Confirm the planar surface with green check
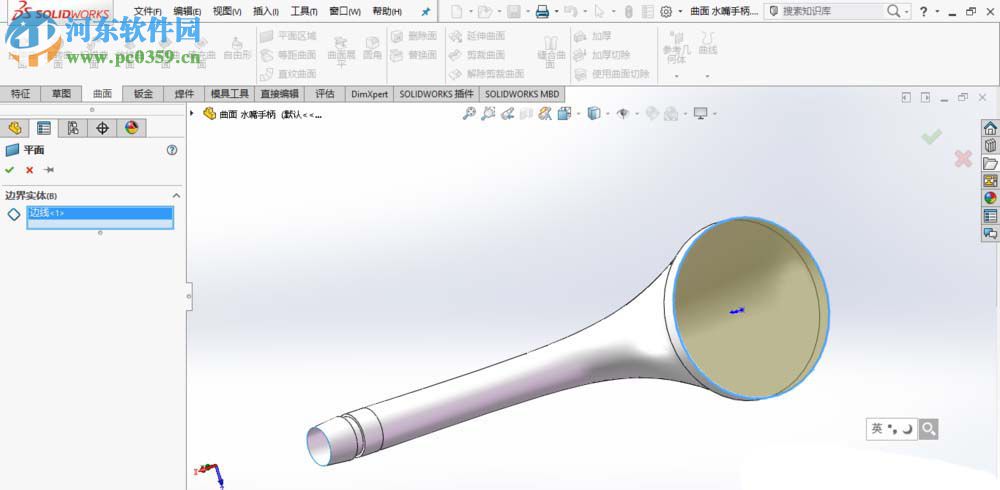 (9, 170)
